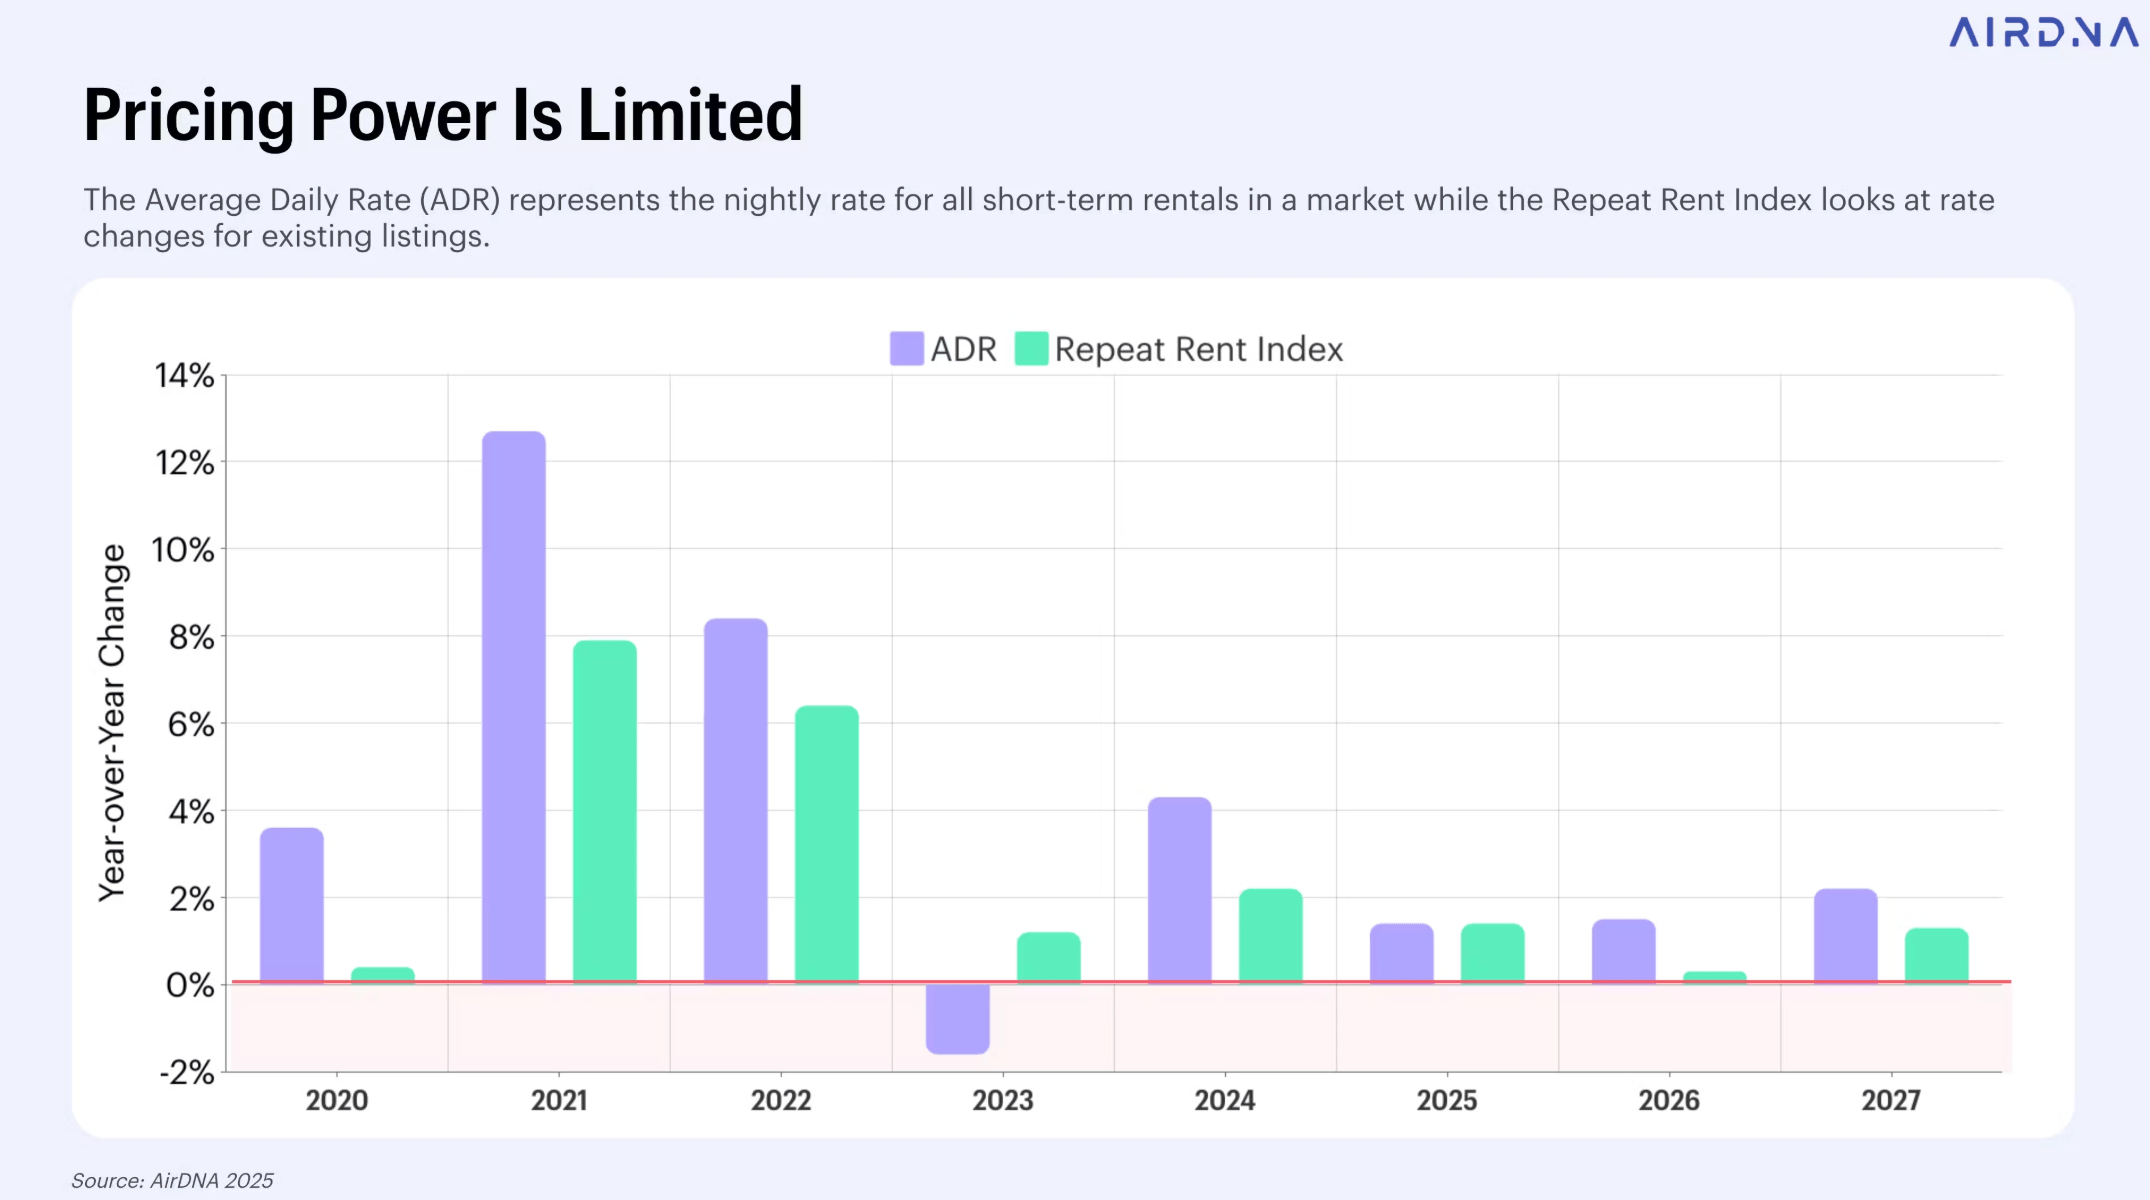Click the Year-over-Year Change axis title
This screenshot has height=1200, width=2150.
point(112,722)
